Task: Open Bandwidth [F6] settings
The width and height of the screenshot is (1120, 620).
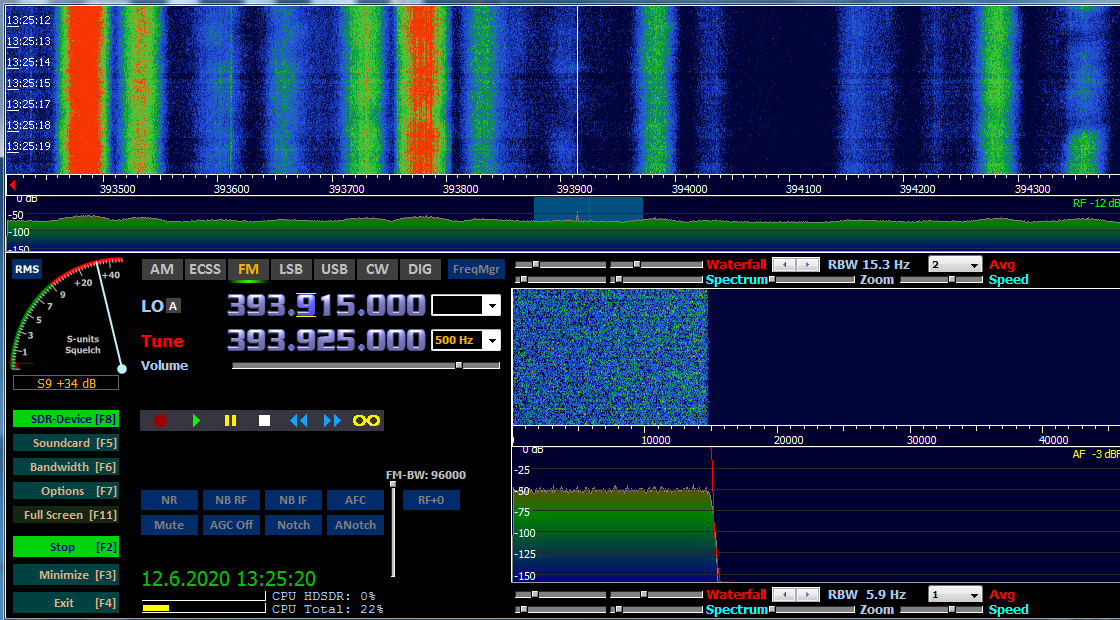Action: click(x=66, y=467)
